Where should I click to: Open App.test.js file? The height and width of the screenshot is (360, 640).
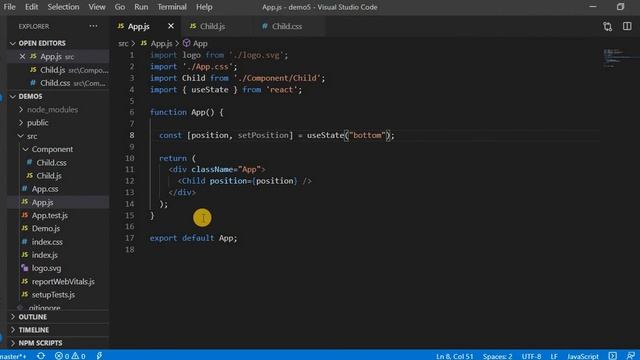coord(50,216)
